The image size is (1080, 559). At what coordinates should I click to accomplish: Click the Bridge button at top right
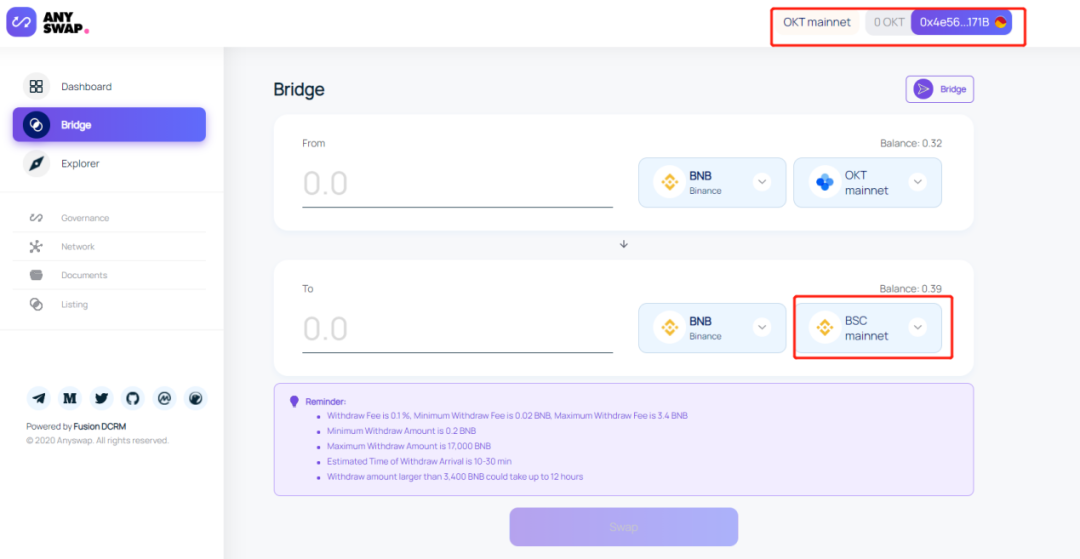(x=939, y=89)
